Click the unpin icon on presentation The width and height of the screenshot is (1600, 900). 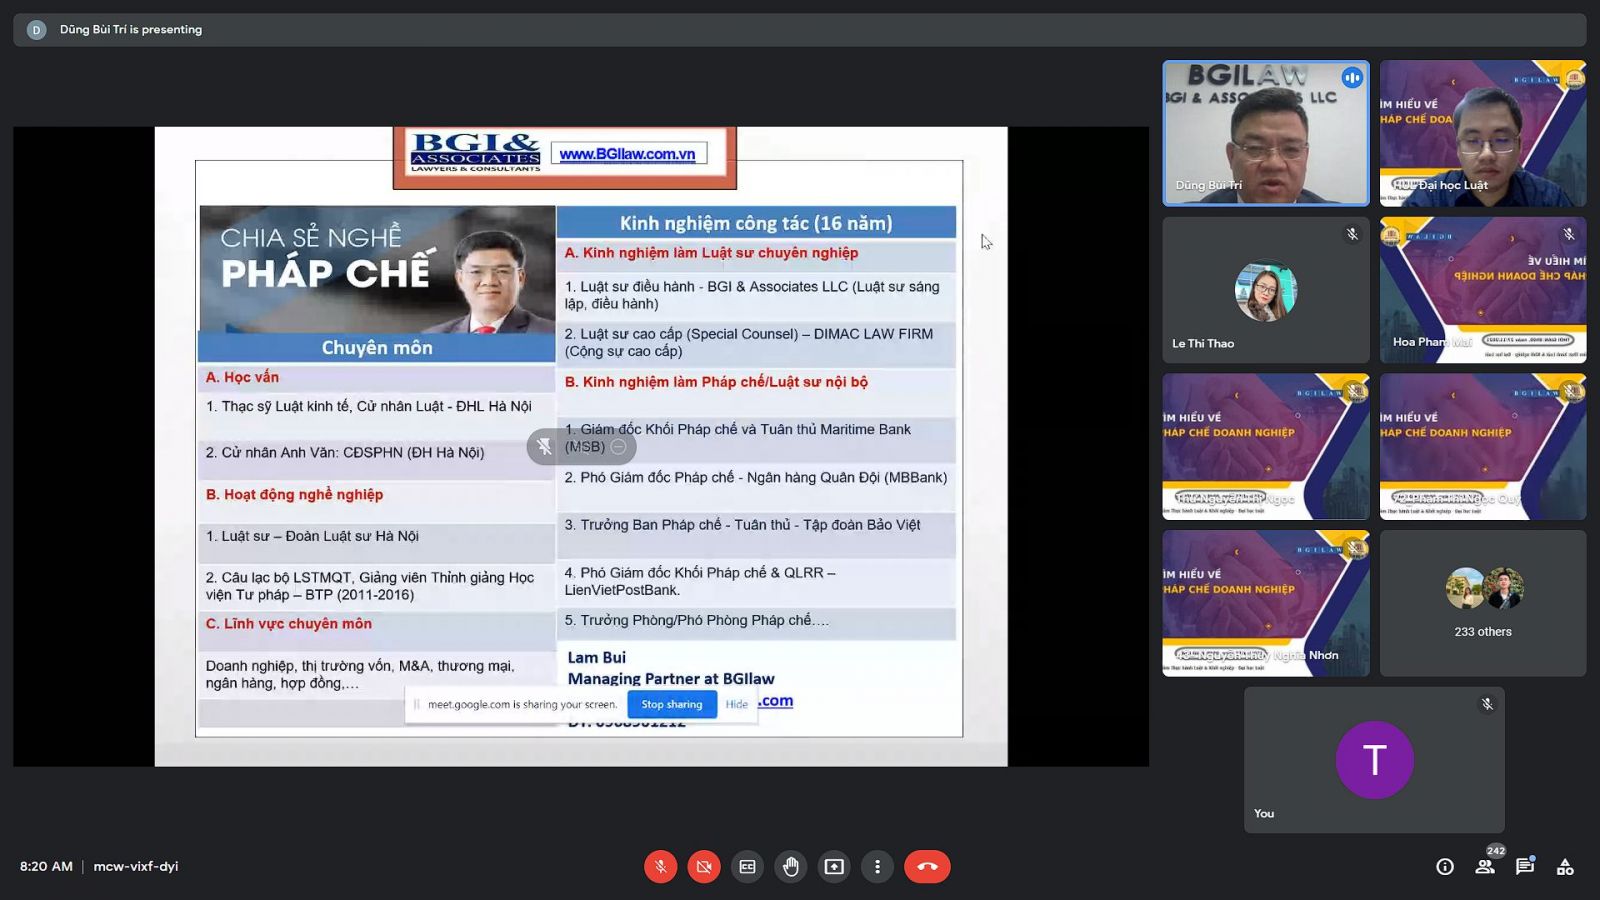click(x=544, y=447)
